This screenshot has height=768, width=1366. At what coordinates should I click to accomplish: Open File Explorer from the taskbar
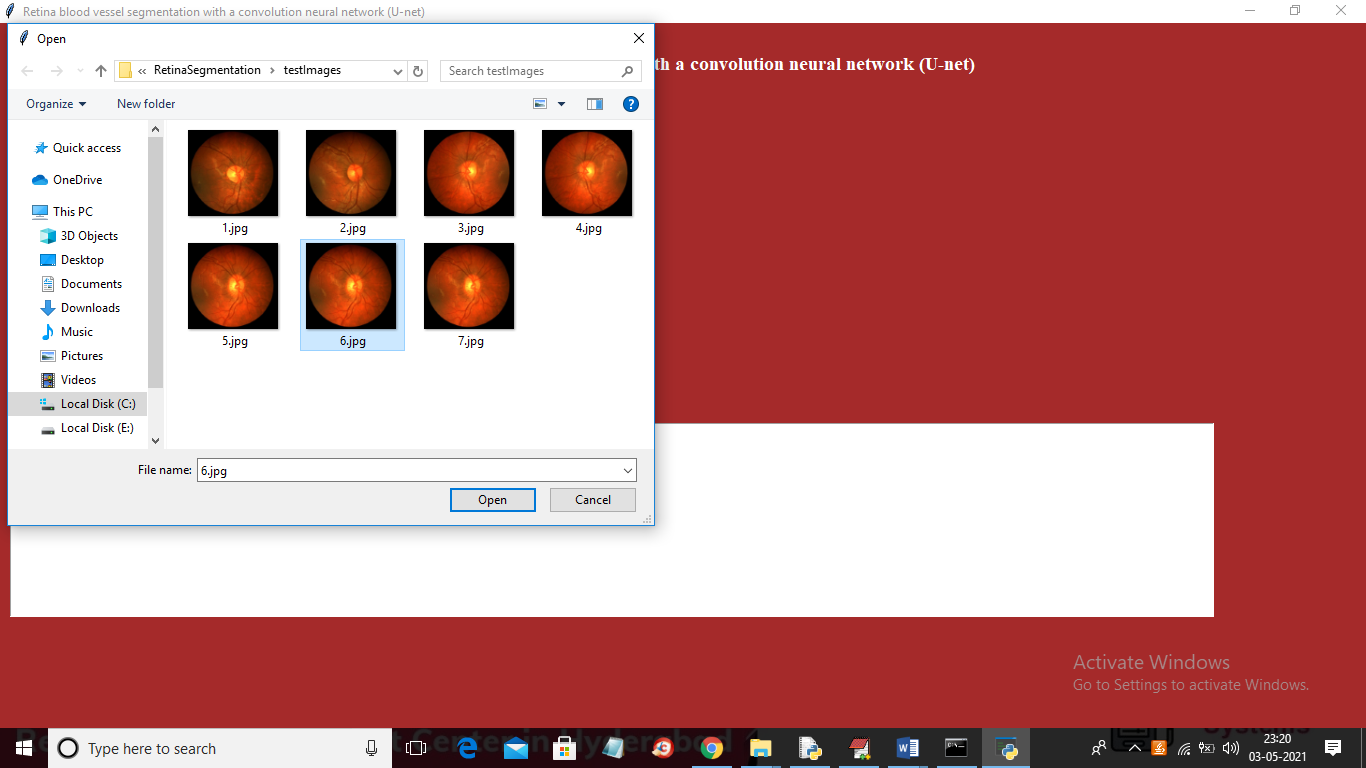[x=761, y=748]
